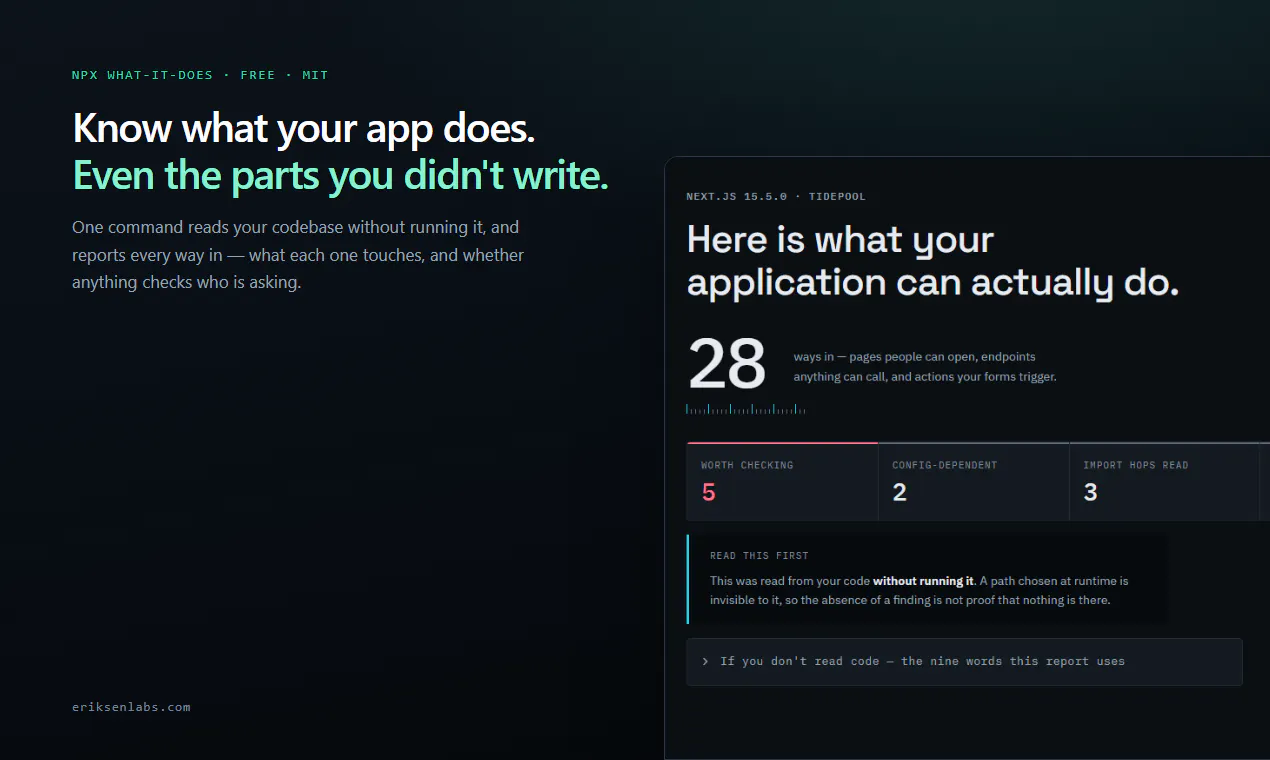Click the chevron beside 'If you don't read code'
1270x760 pixels.
706,662
